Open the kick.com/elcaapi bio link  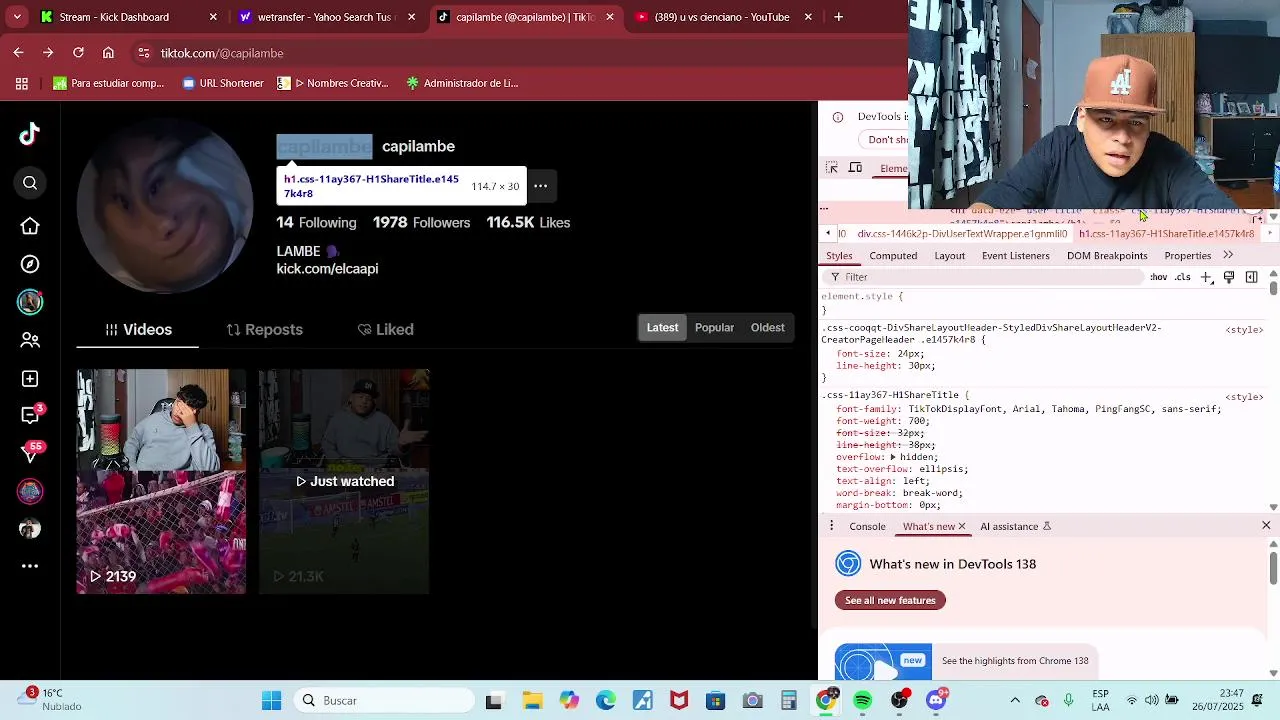pos(327,268)
